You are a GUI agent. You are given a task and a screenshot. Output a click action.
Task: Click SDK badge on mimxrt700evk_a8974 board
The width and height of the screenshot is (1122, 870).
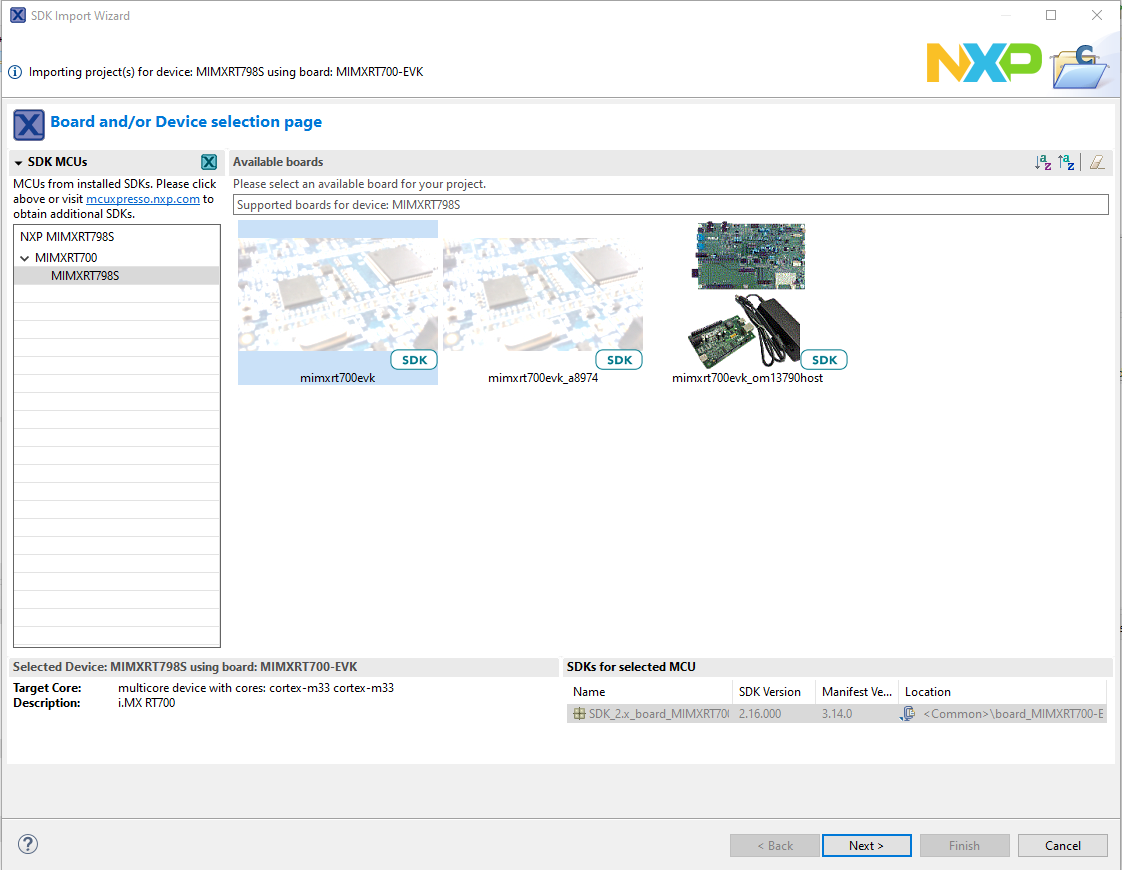(619, 360)
